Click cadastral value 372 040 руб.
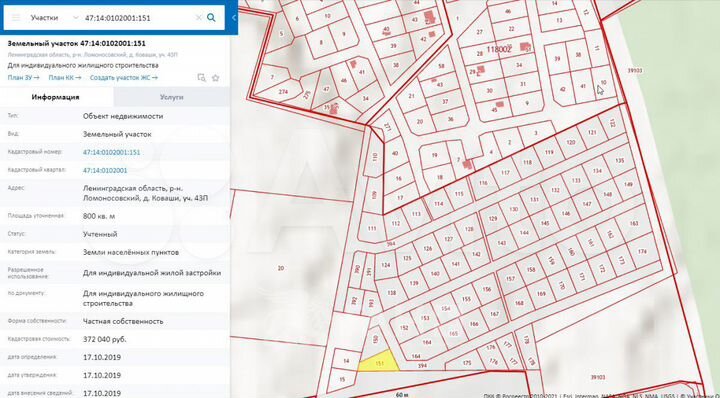720x398 pixels. 105,339
